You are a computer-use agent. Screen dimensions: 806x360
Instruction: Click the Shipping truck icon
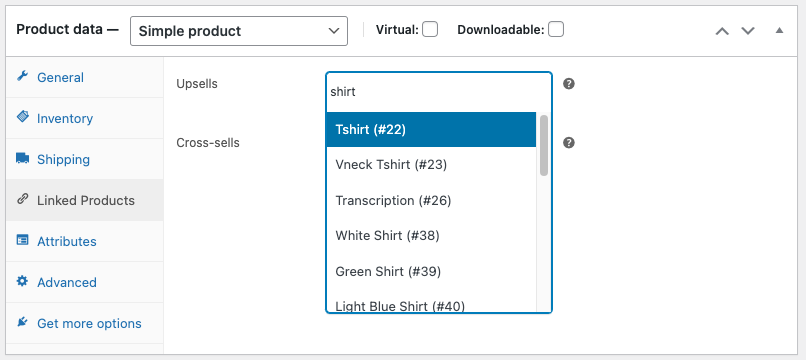23,158
